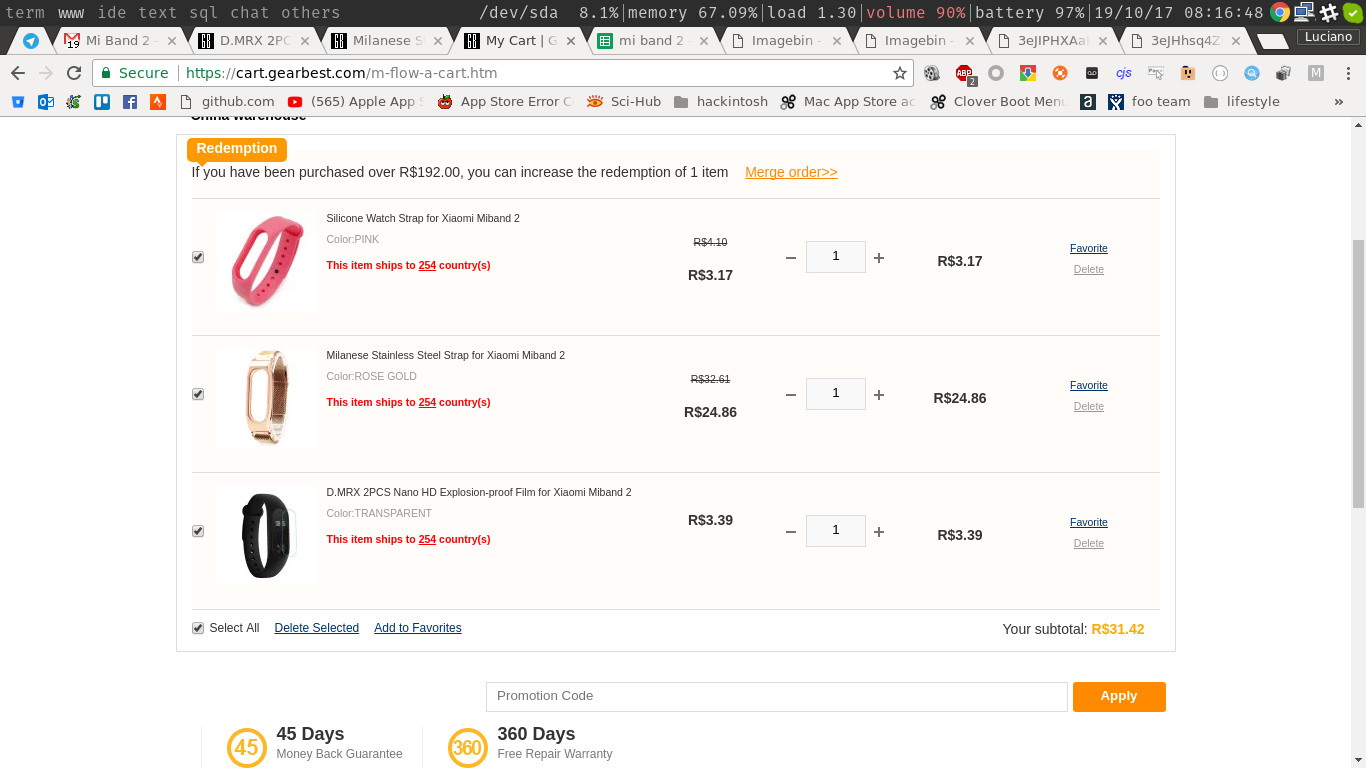Open the hackintosh bookmarks folder
This screenshot has height=768, width=1366.
click(x=721, y=101)
